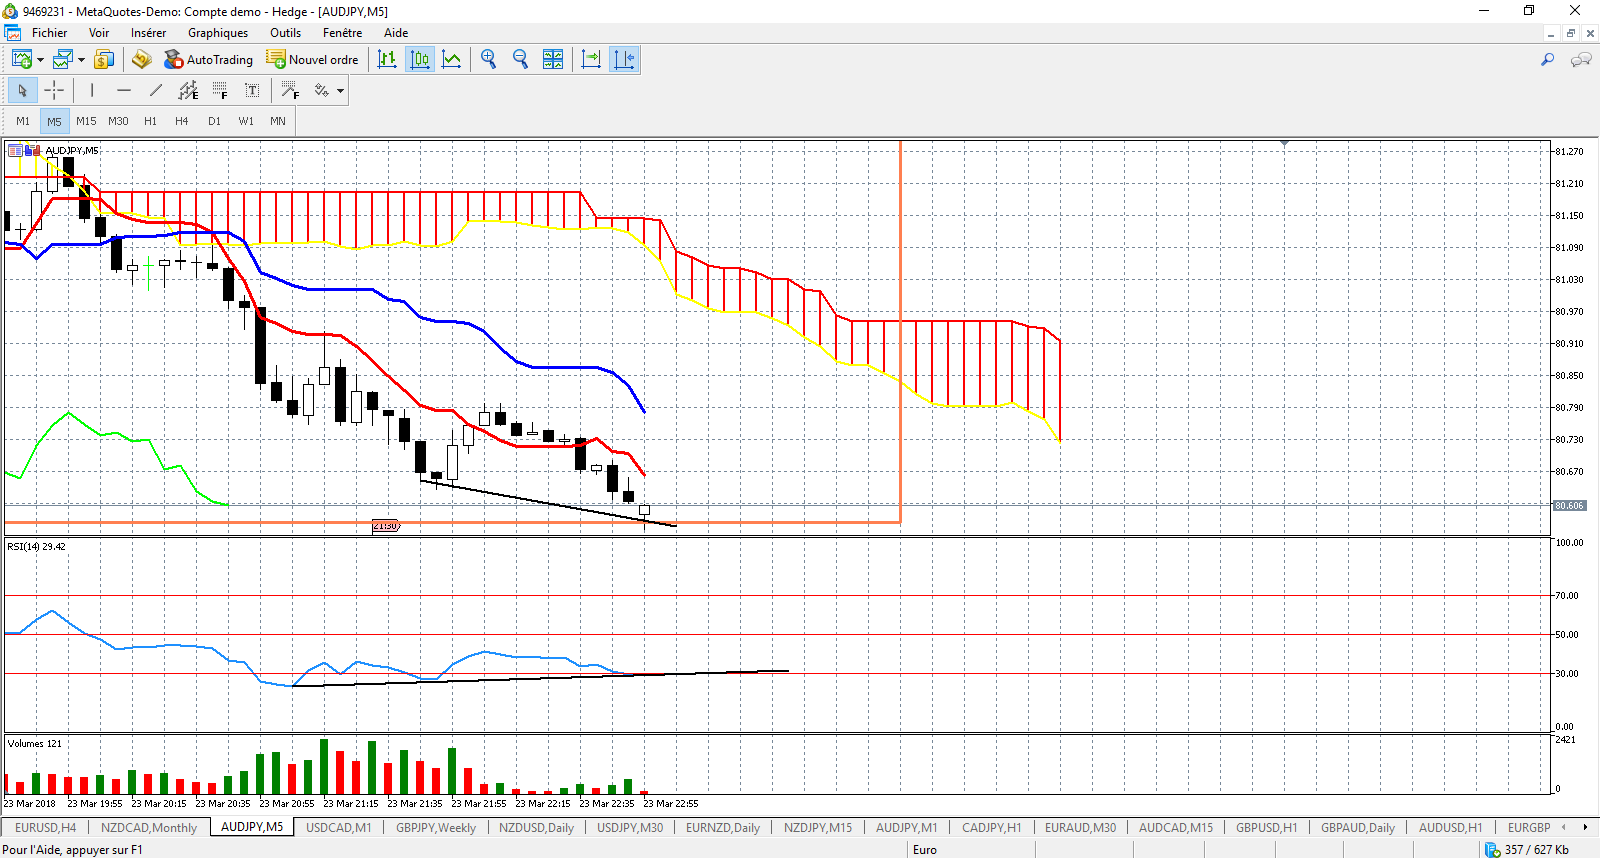Select the cursor arrow tool

(x=22, y=91)
